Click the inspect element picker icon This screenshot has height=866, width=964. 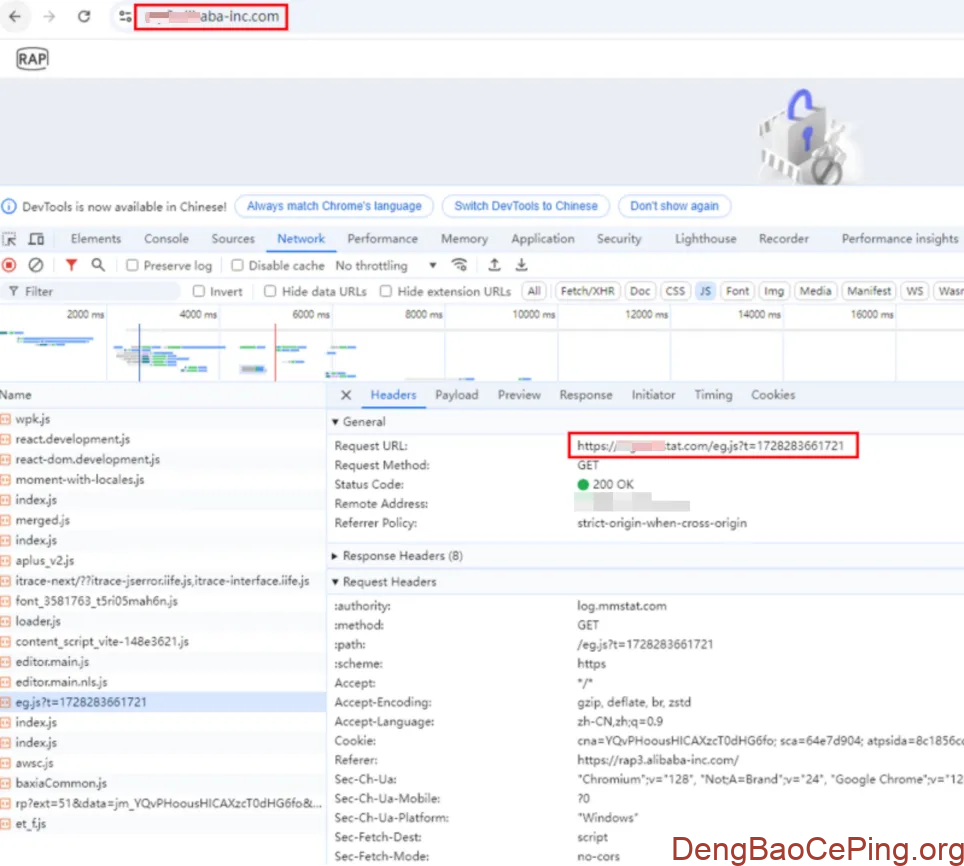pos(10,239)
